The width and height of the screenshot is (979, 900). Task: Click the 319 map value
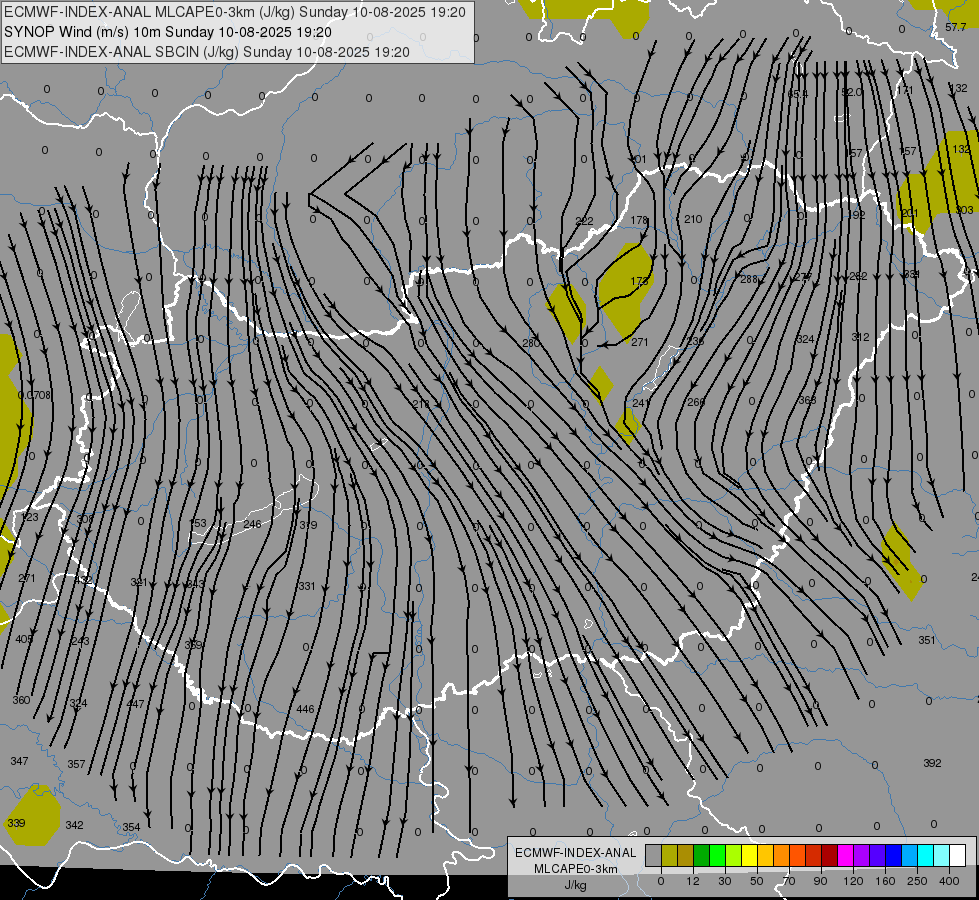click(x=308, y=525)
